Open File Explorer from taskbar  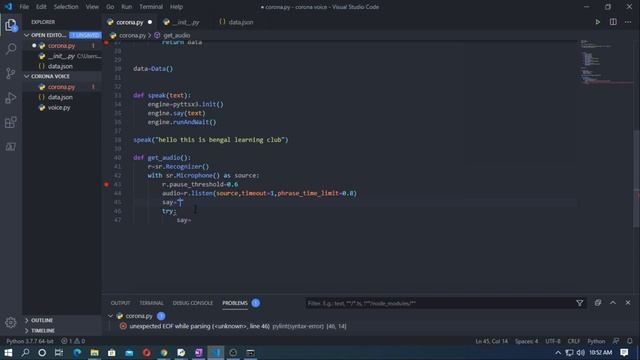pyautogui.click(x=94, y=353)
